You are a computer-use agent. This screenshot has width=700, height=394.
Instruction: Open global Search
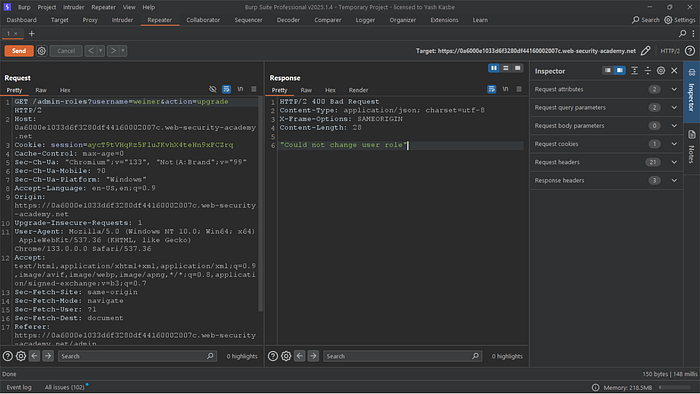point(646,20)
